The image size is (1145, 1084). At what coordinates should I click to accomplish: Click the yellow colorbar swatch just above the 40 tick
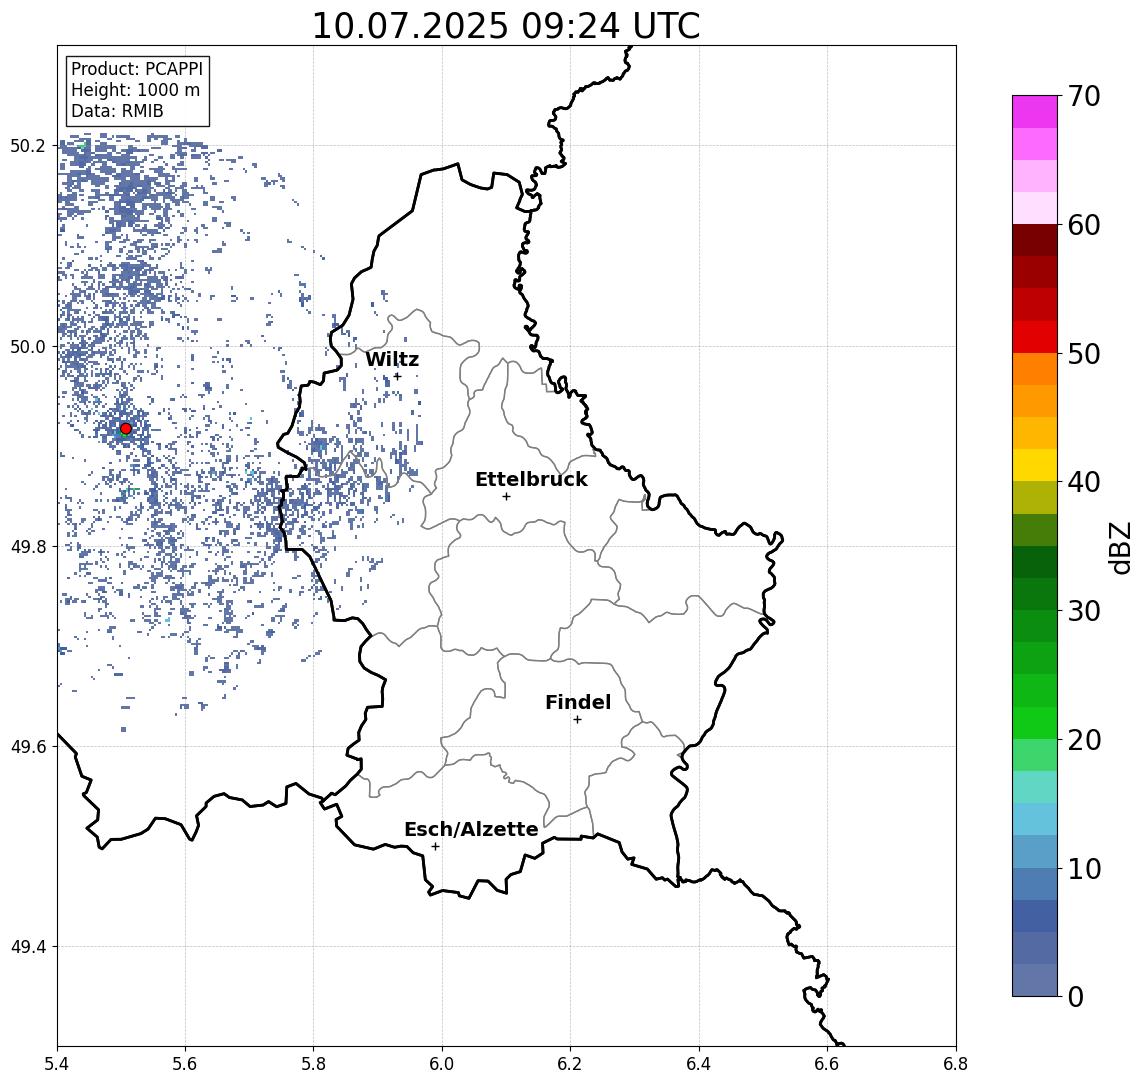[1035, 465]
